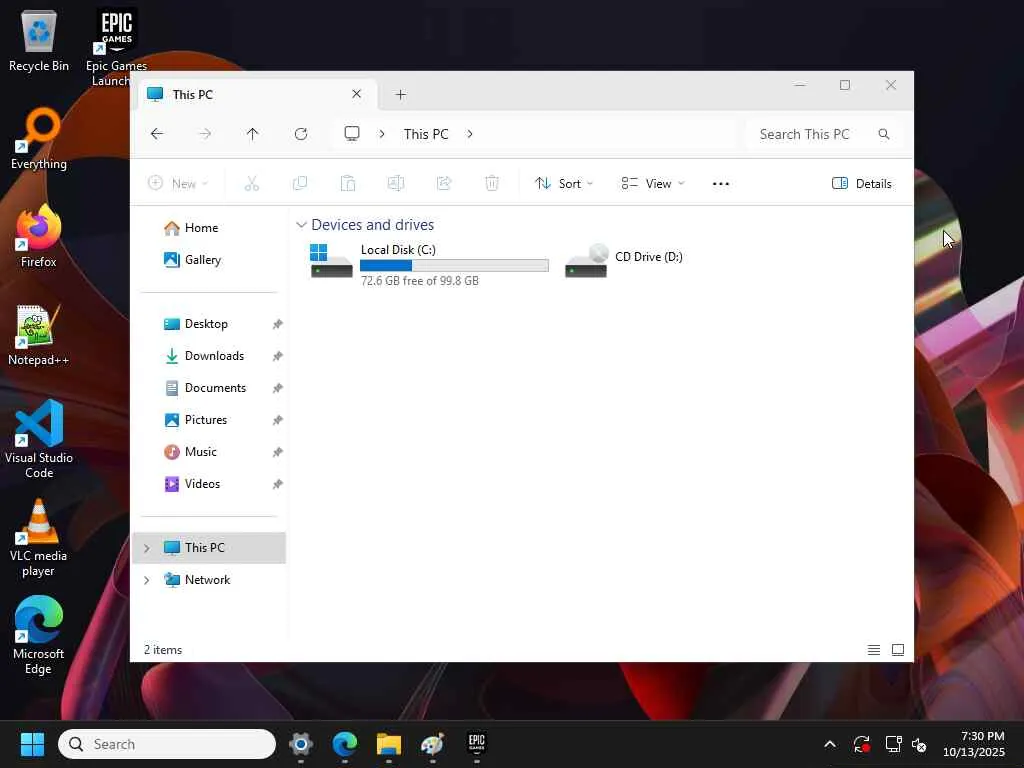Screen dimensions: 1024x768
Task: Add a new File Explorer tab
Action: pyautogui.click(x=400, y=95)
